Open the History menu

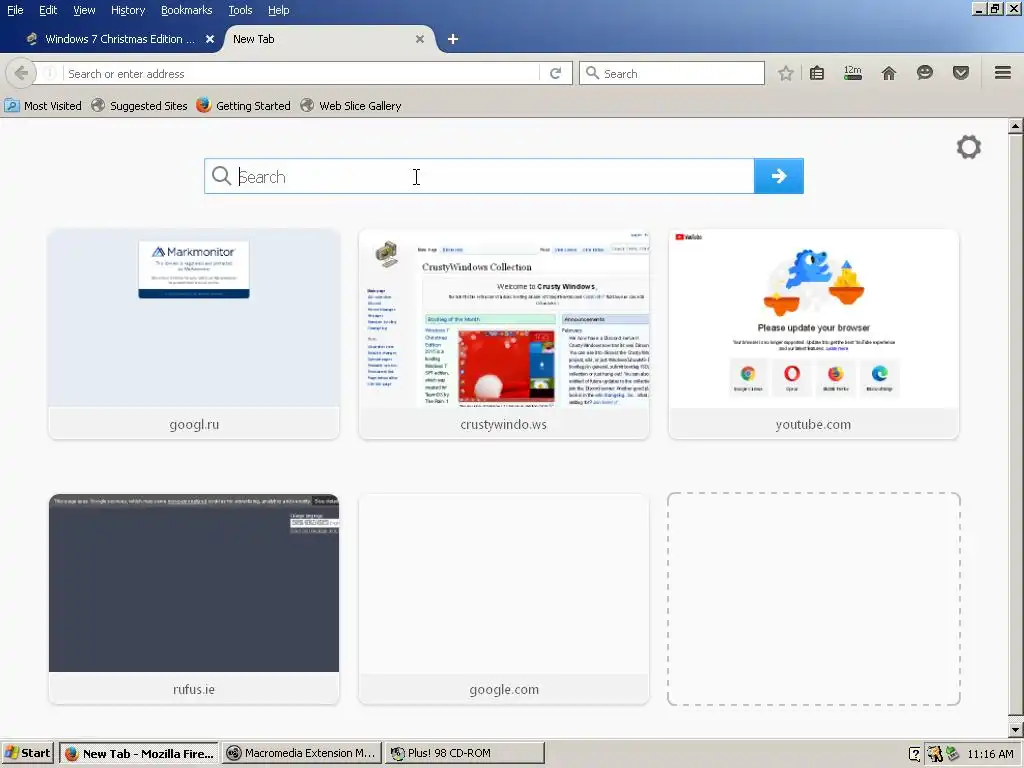click(128, 10)
